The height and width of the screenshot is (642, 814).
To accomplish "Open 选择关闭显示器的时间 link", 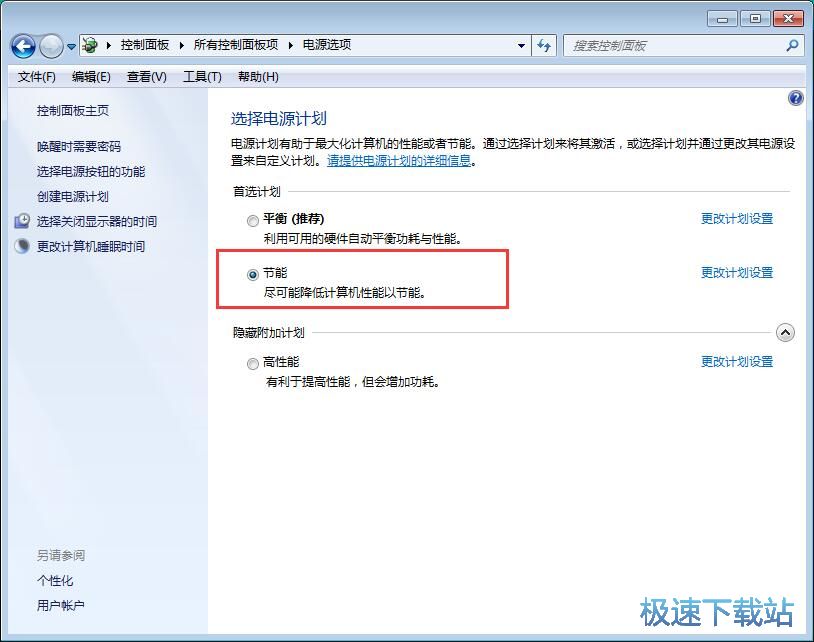I will click(97, 222).
